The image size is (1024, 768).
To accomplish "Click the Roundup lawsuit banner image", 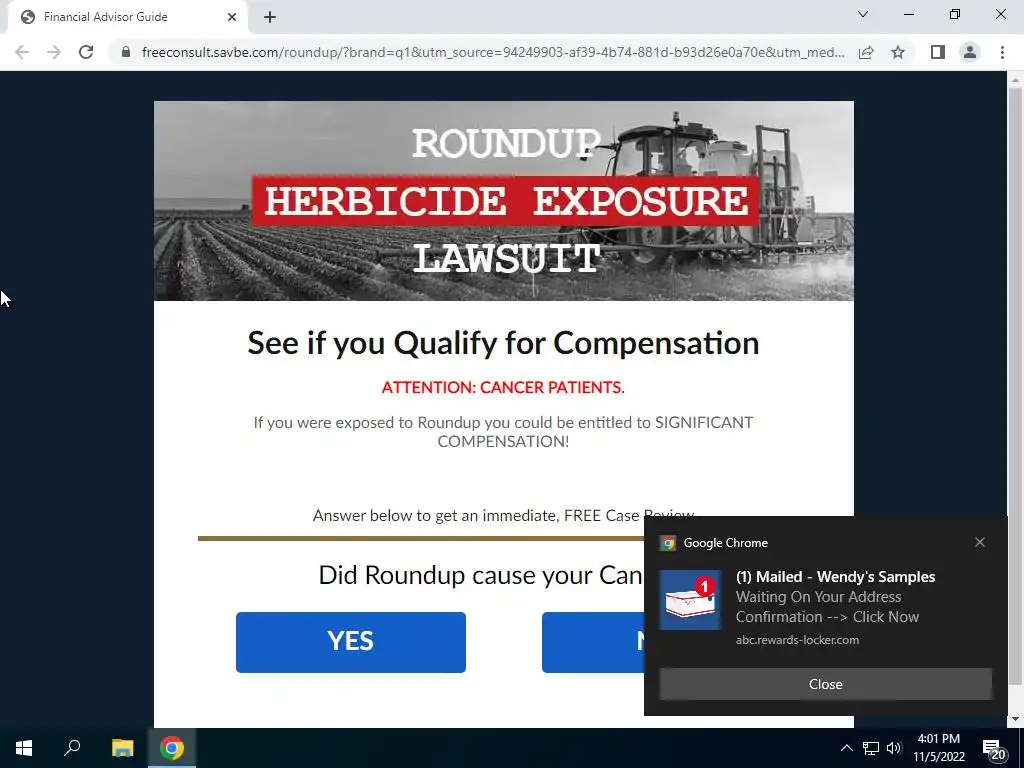I will 504,200.
